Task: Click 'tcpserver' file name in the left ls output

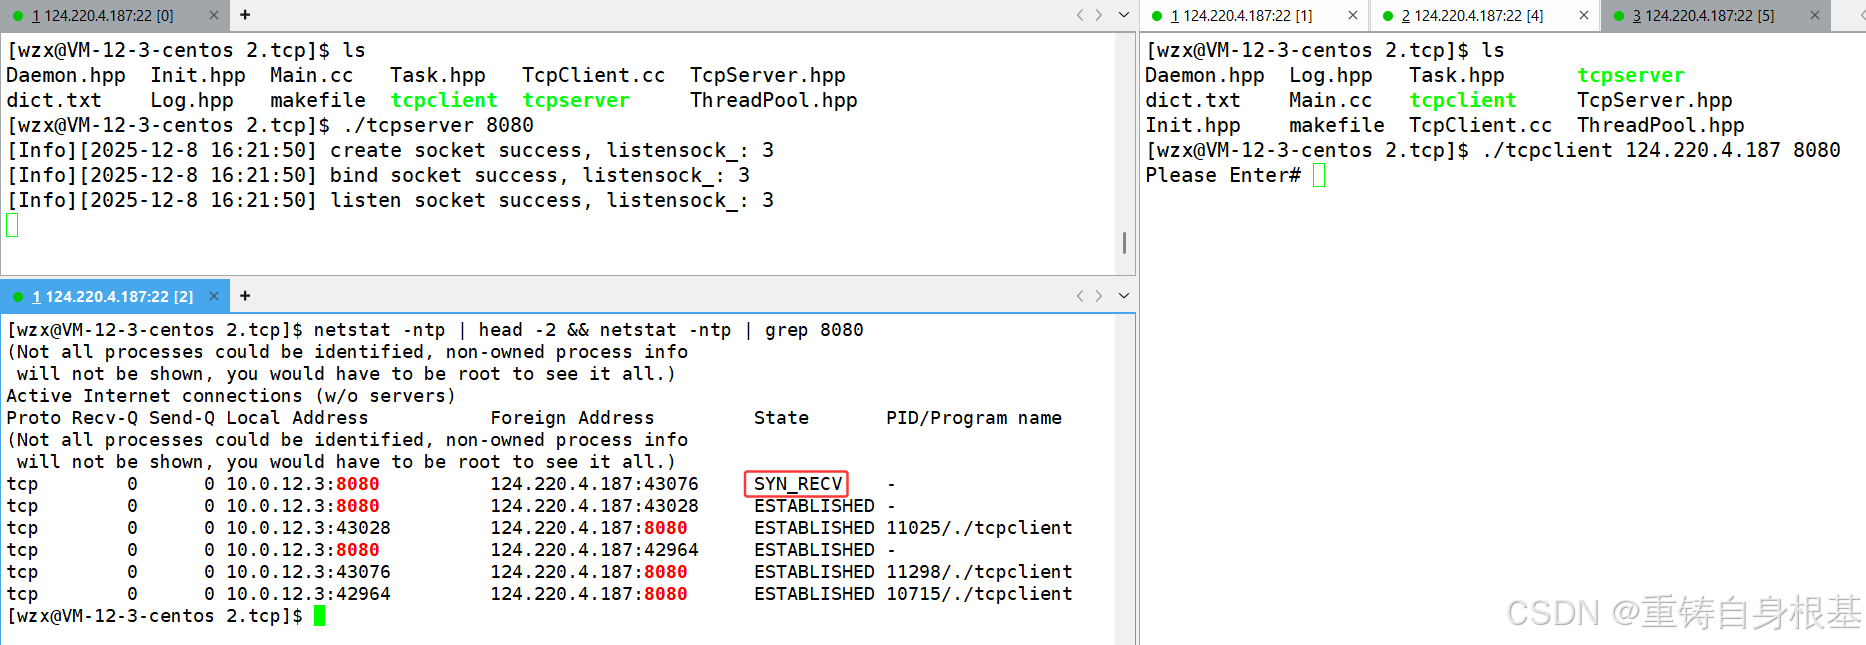Action: pos(576,100)
